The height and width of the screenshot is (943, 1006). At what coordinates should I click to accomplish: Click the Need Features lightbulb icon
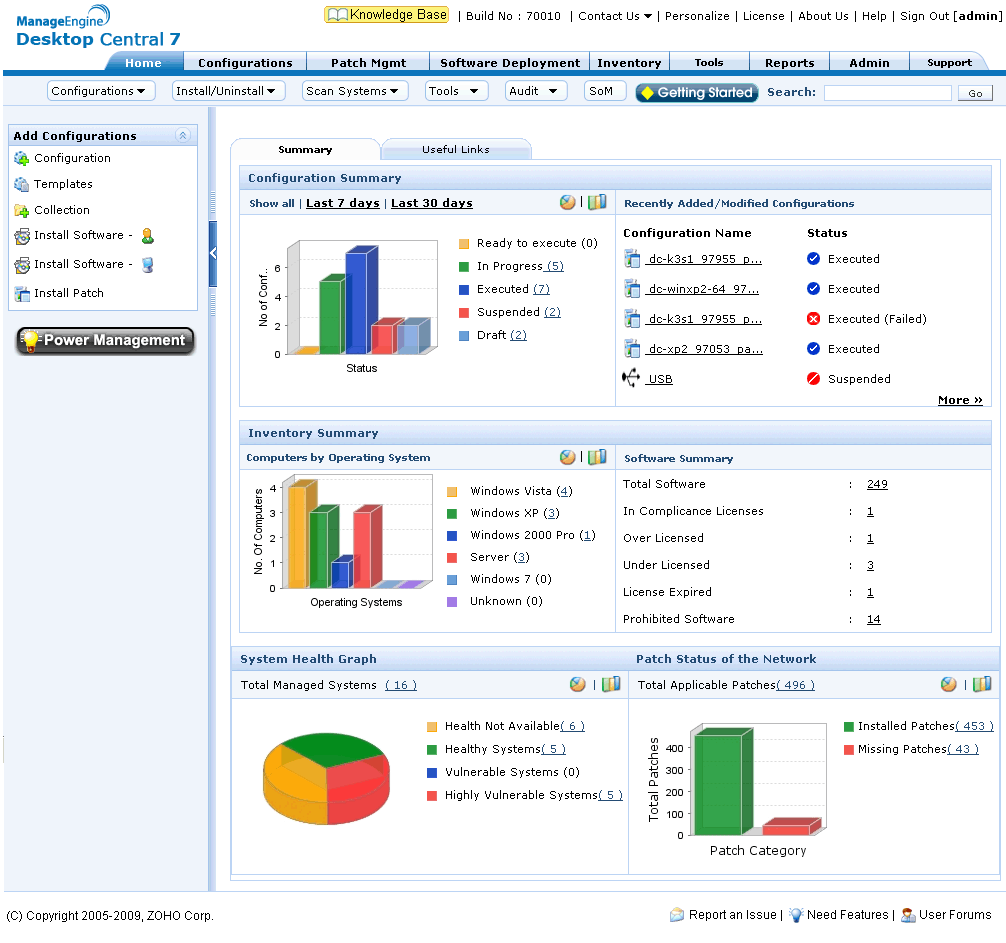[796, 915]
